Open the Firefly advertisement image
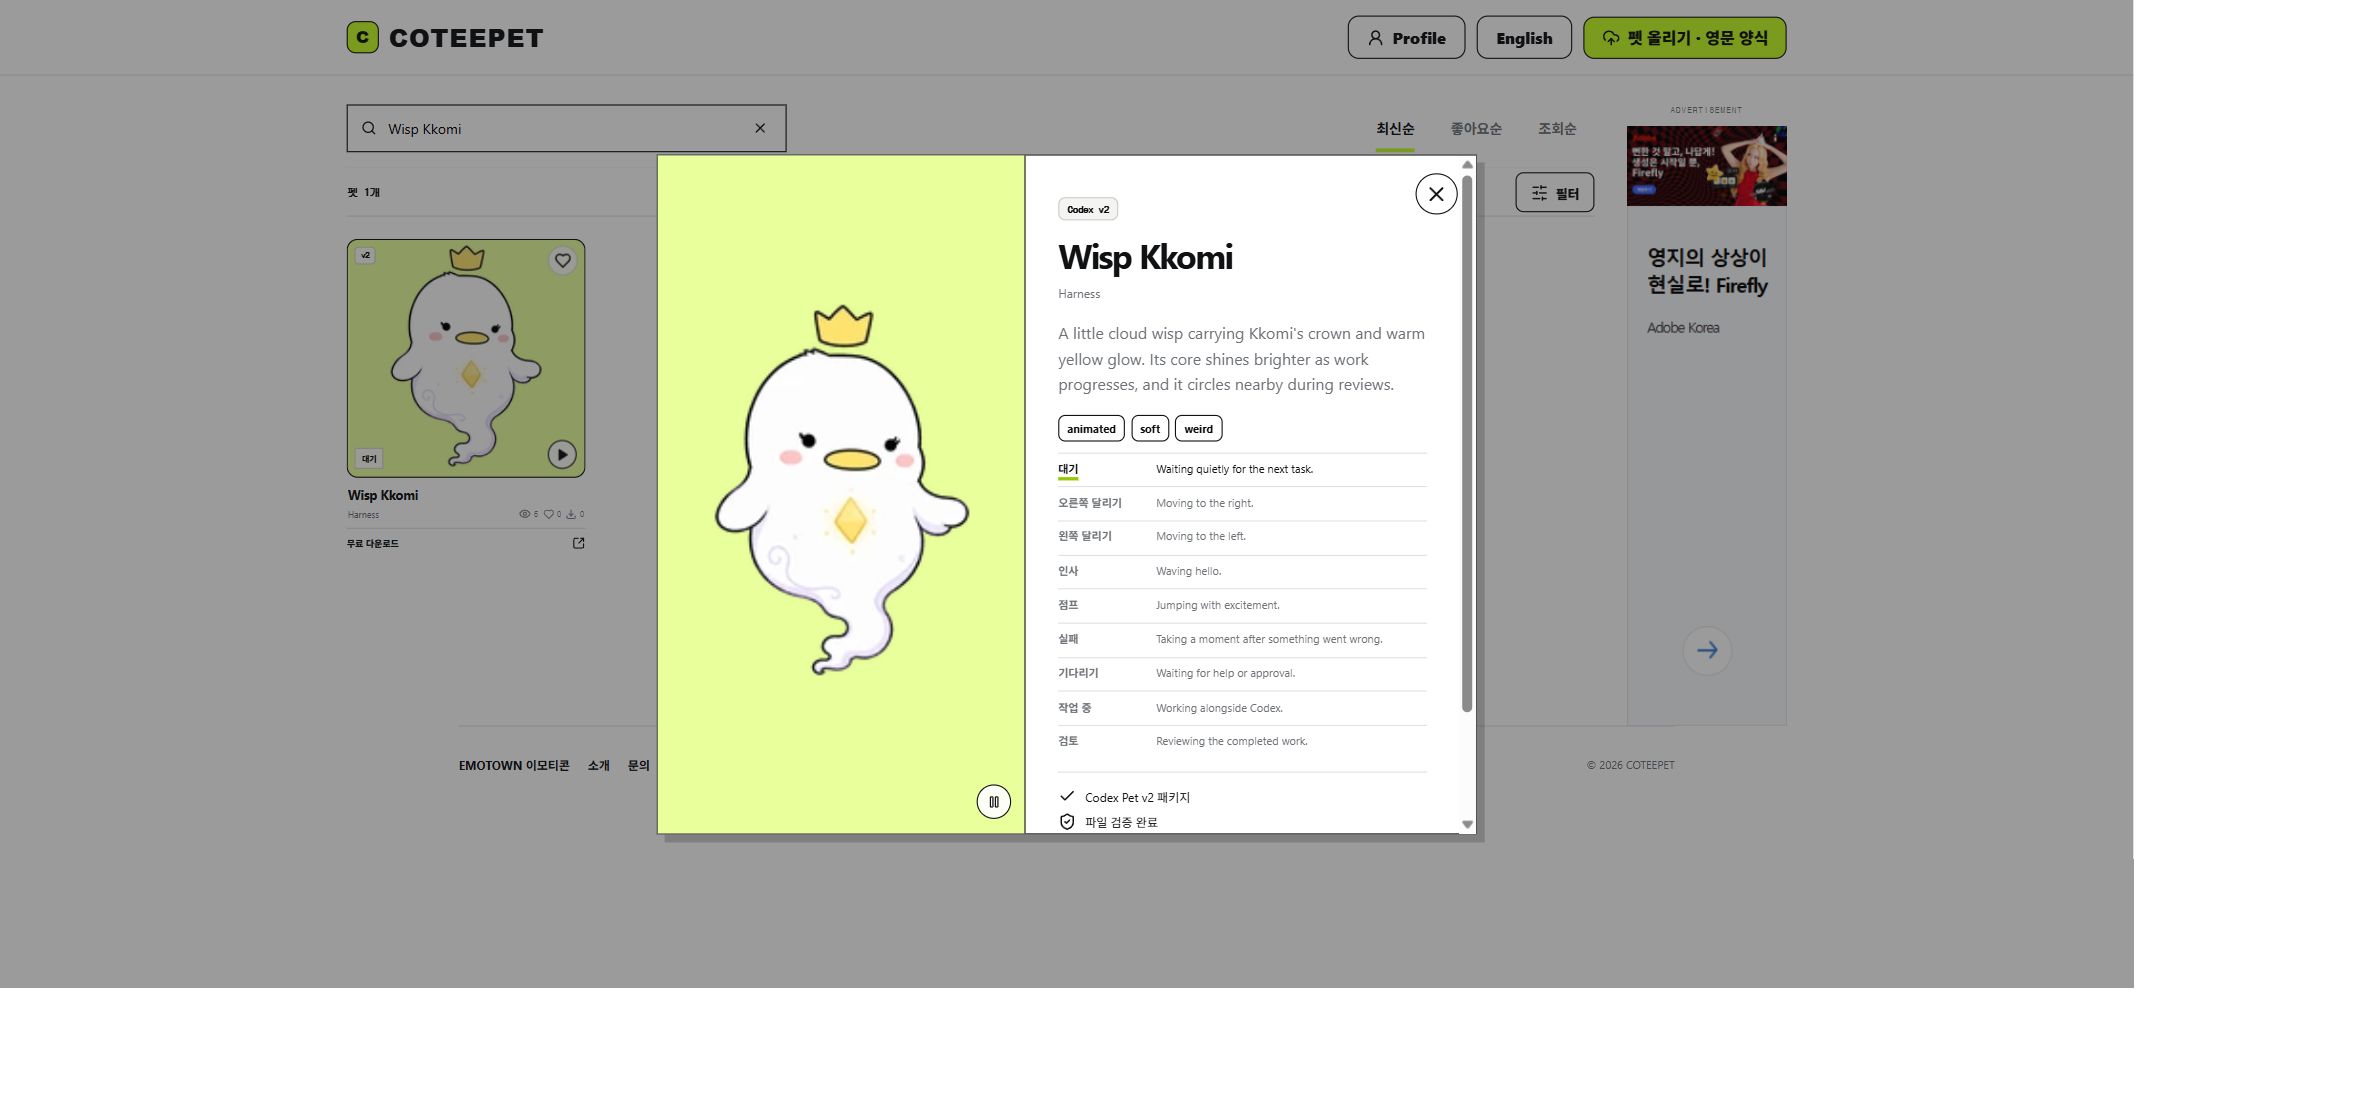This screenshot has width=2370, height=1097. (x=1706, y=166)
